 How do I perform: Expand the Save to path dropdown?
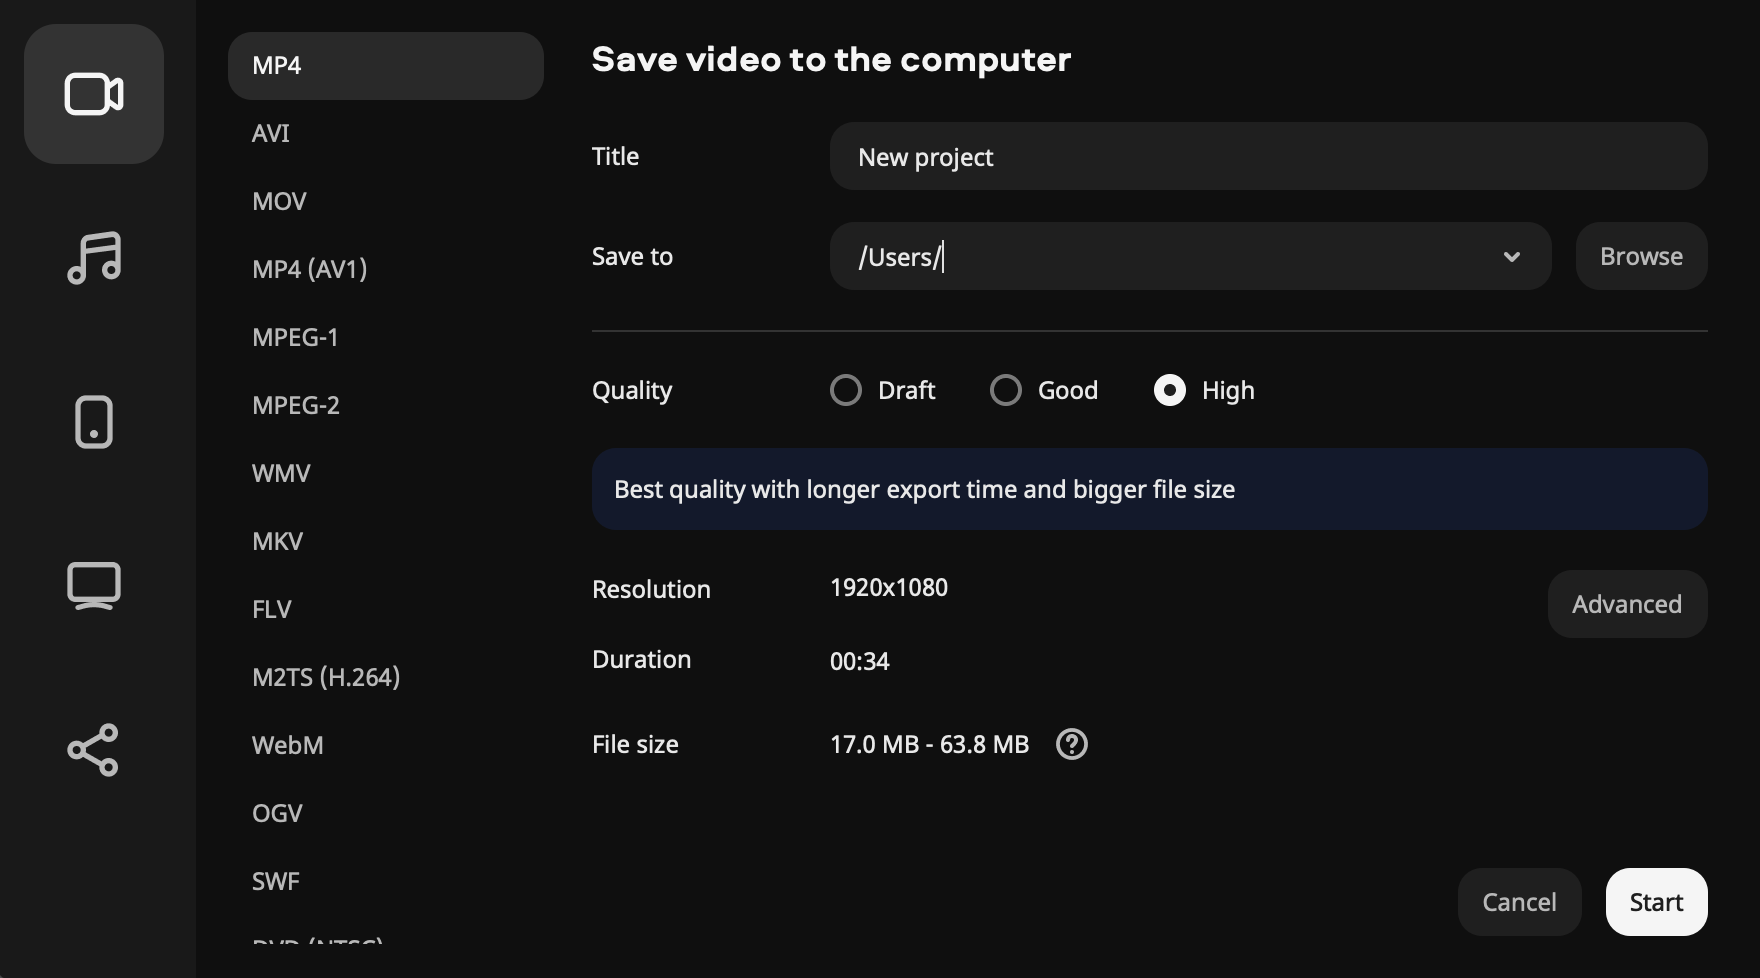[1512, 257]
